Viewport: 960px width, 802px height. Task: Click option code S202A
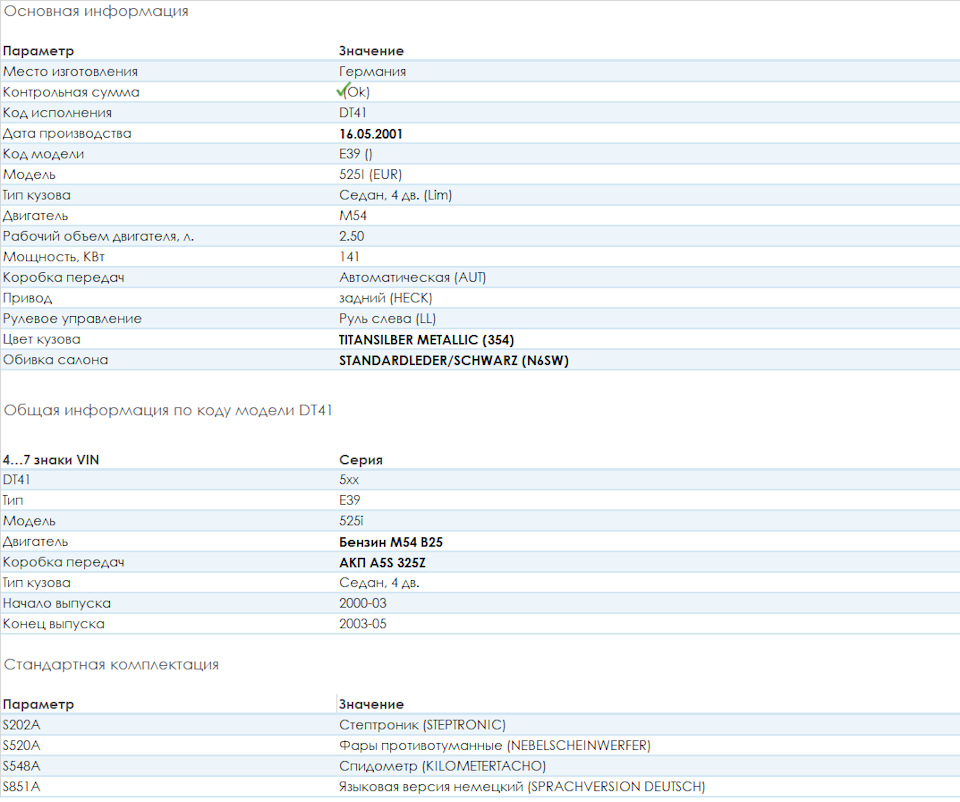21,725
